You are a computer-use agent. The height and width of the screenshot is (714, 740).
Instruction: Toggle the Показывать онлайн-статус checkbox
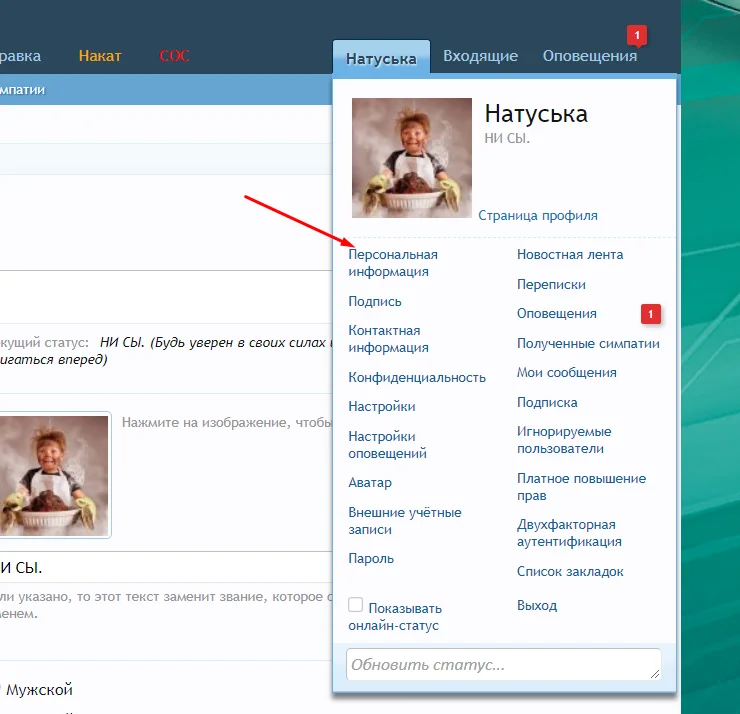[355, 605]
